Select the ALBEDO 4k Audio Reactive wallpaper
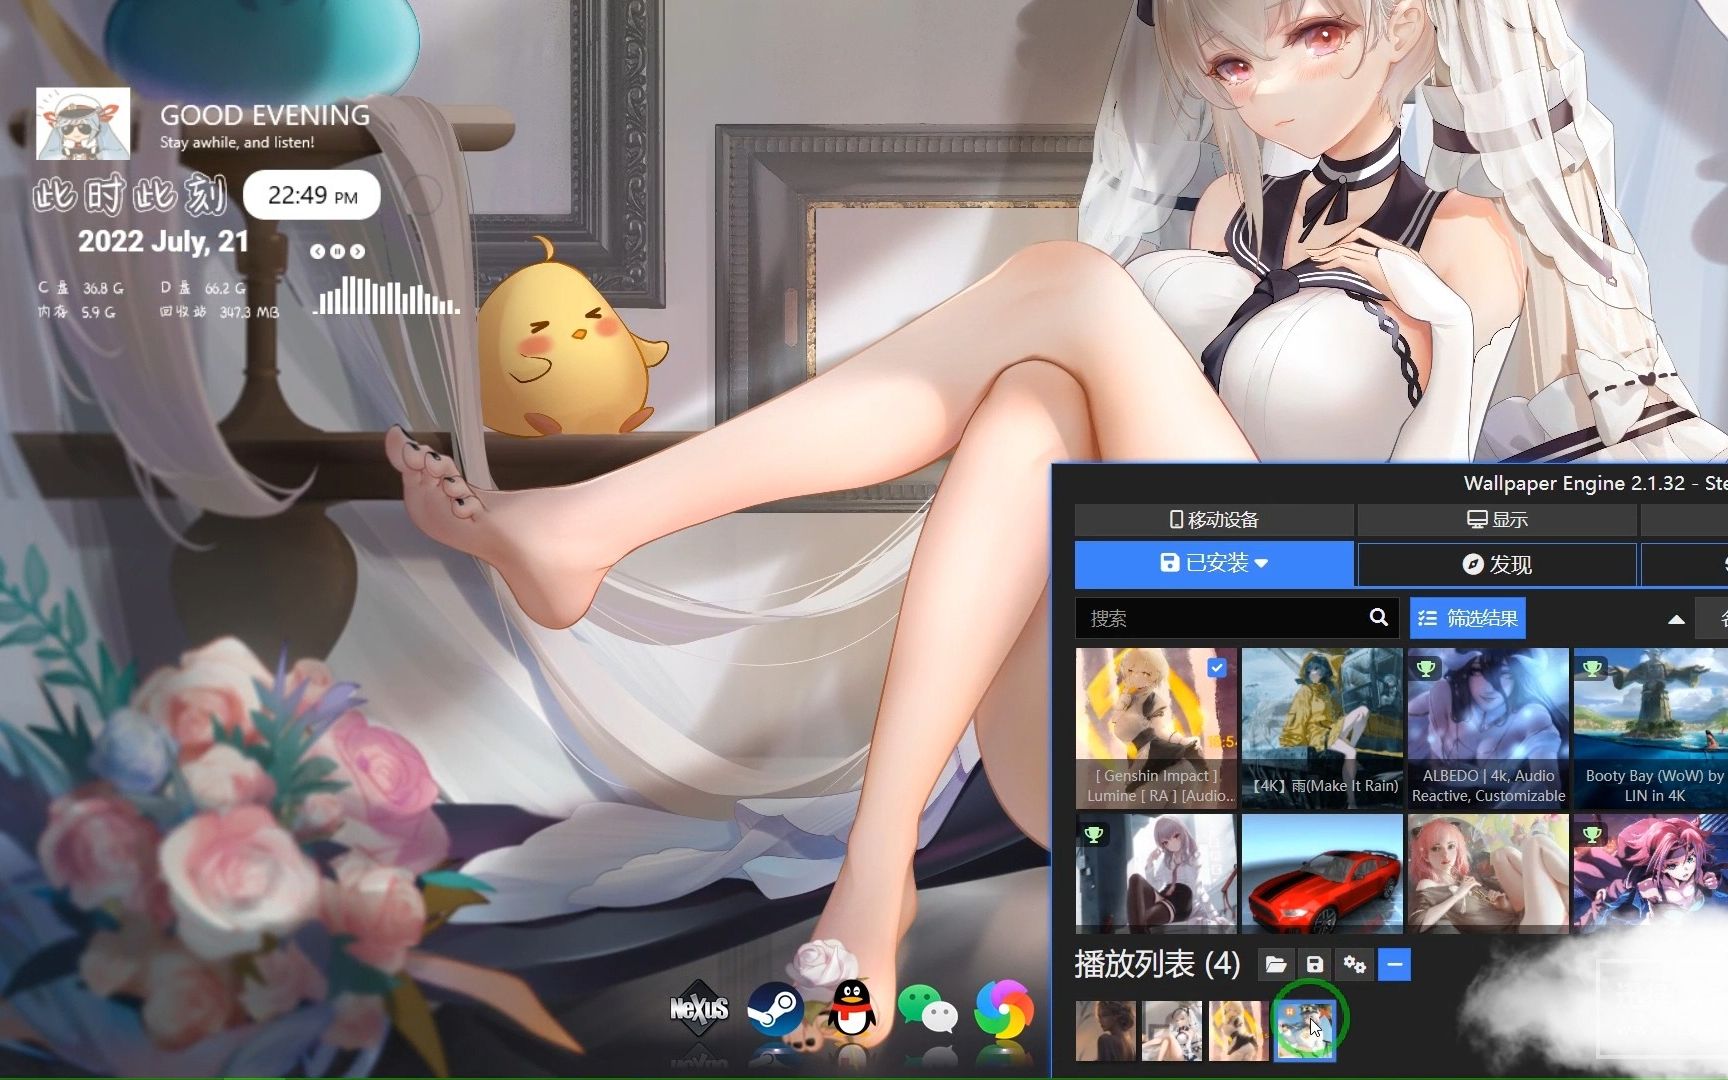Screen dimensions: 1728x1080 pyautogui.click(x=1488, y=728)
